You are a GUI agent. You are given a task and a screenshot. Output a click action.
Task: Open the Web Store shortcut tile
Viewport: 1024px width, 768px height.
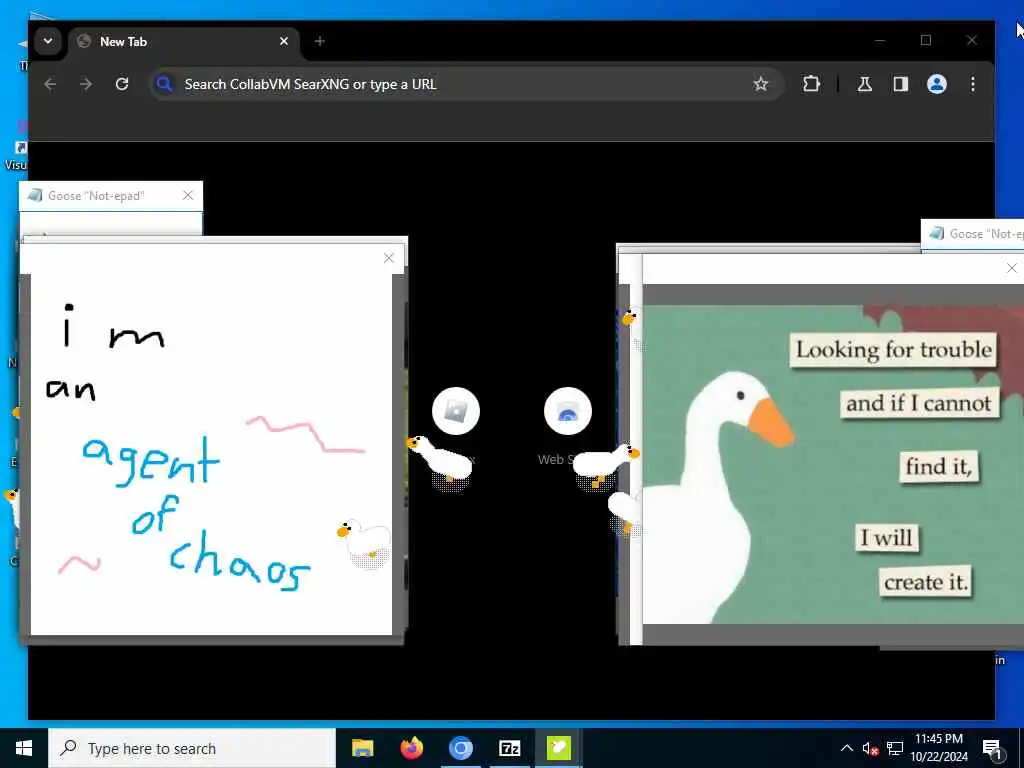point(568,411)
